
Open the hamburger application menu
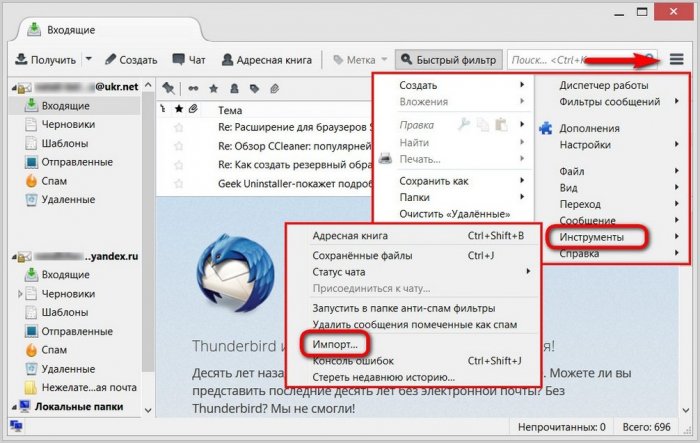[677, 59]
